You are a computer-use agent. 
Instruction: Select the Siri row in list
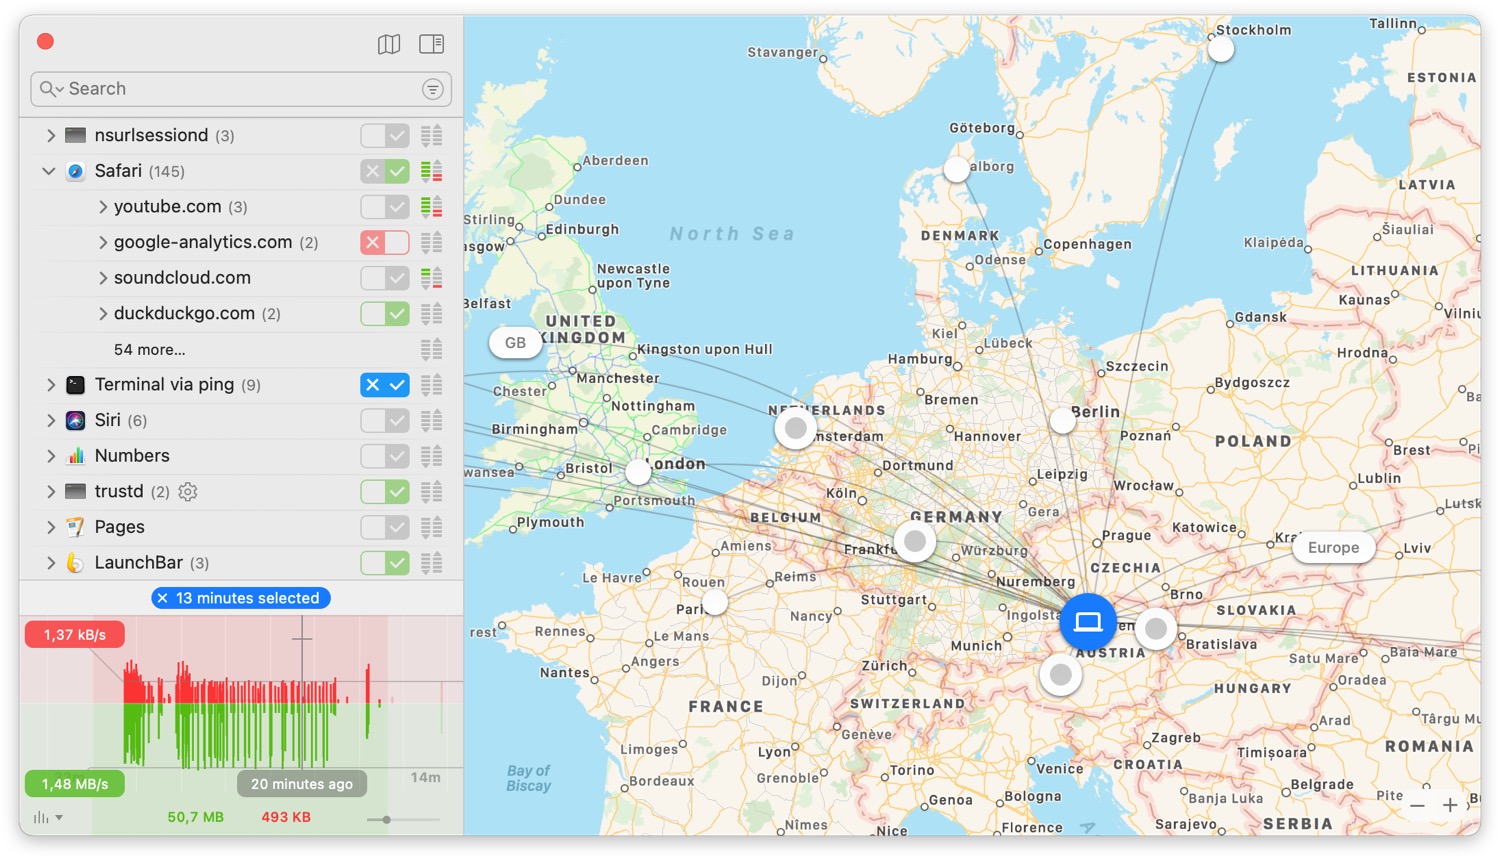pyautogui.click(x=108, y=420)
